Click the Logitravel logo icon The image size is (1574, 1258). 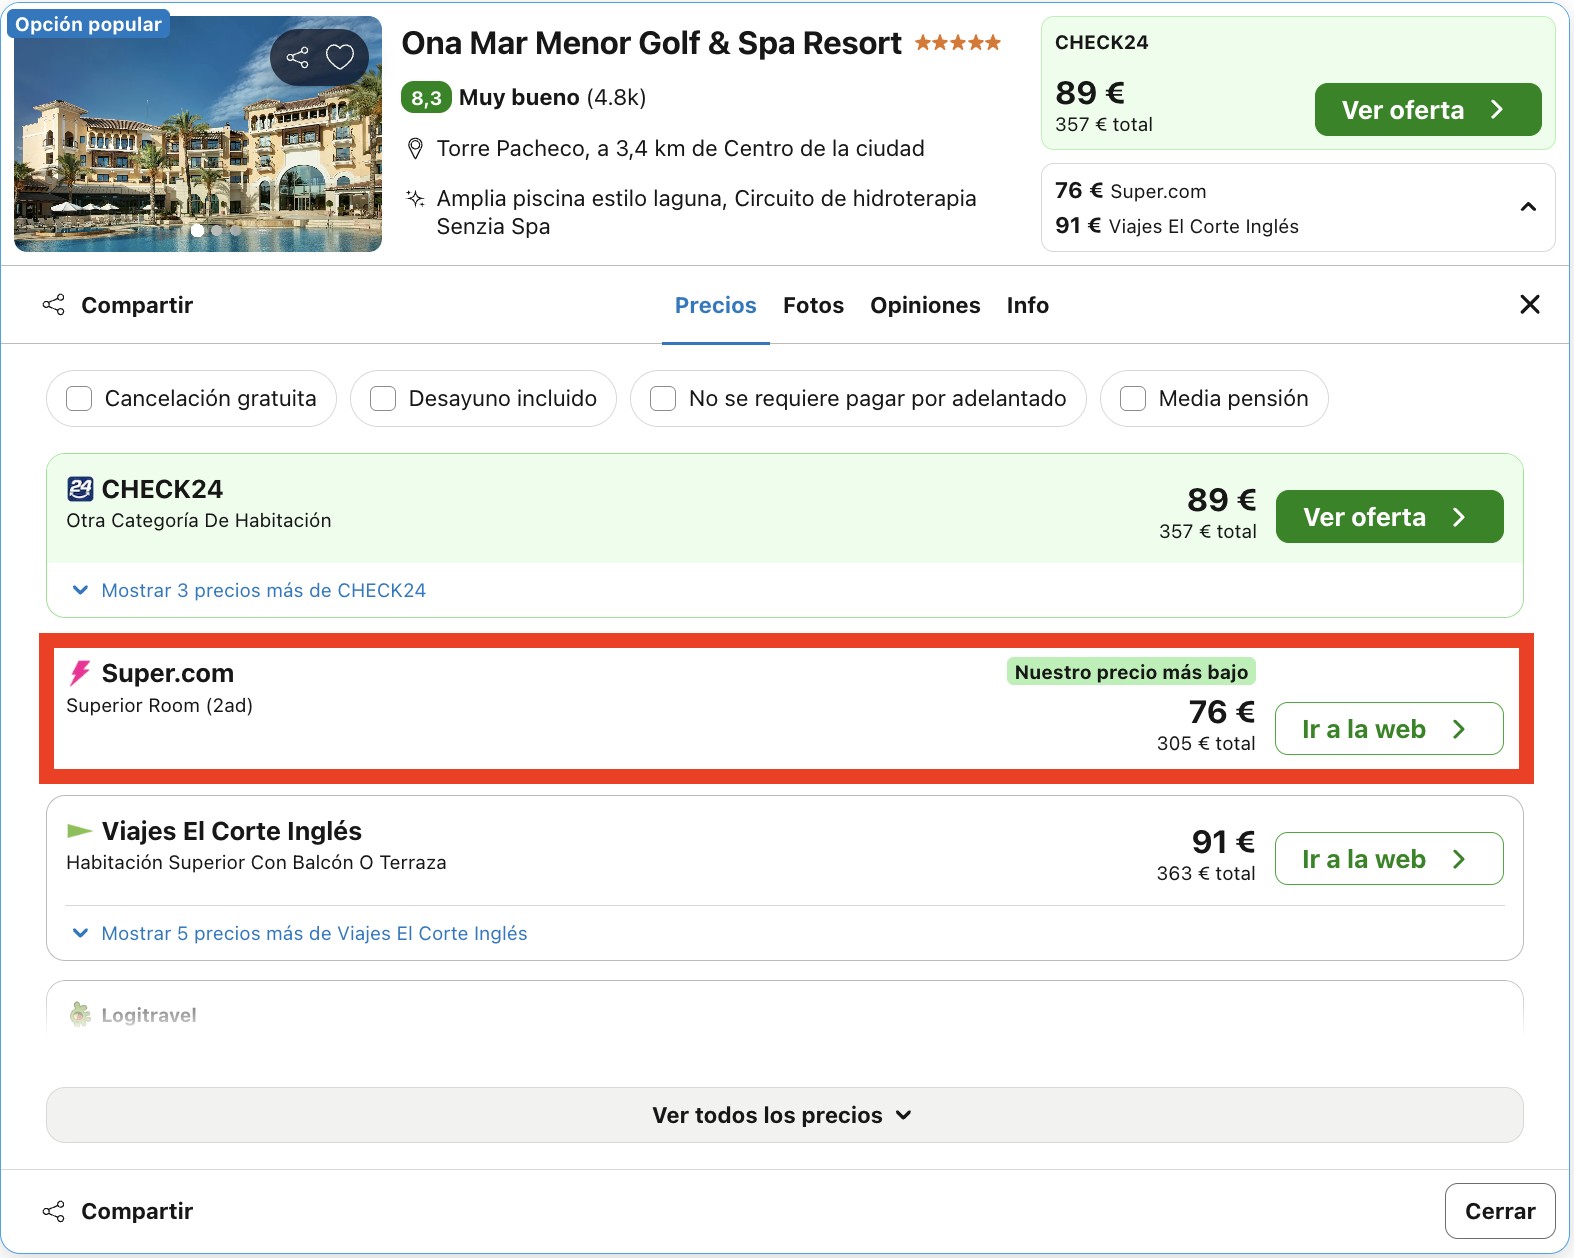[80, 1015]
